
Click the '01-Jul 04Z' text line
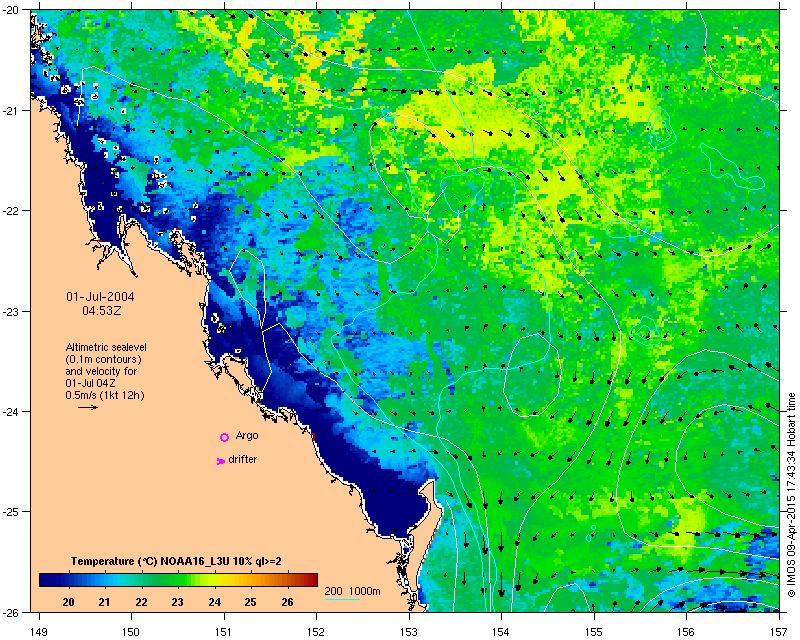coord(91,383)
